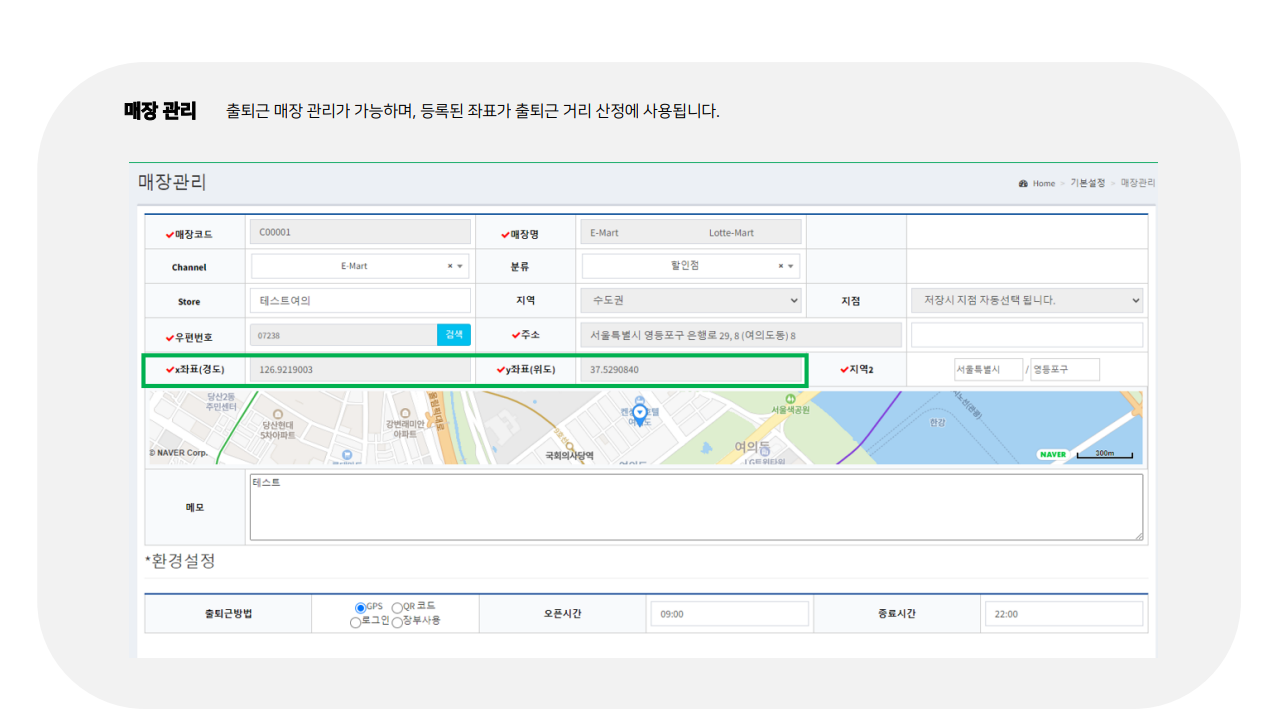This screenshot has height=720, width=1280.
Task: Open 기본설정 from the breadcrumb
Action: [x=1088, y=183]
